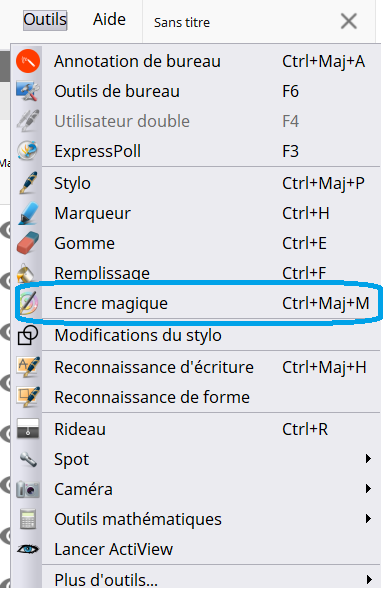Click the Rideau revealer icon
Image resolution: width=387 pixels, height=593 pixels.
(x=28, y=429)
